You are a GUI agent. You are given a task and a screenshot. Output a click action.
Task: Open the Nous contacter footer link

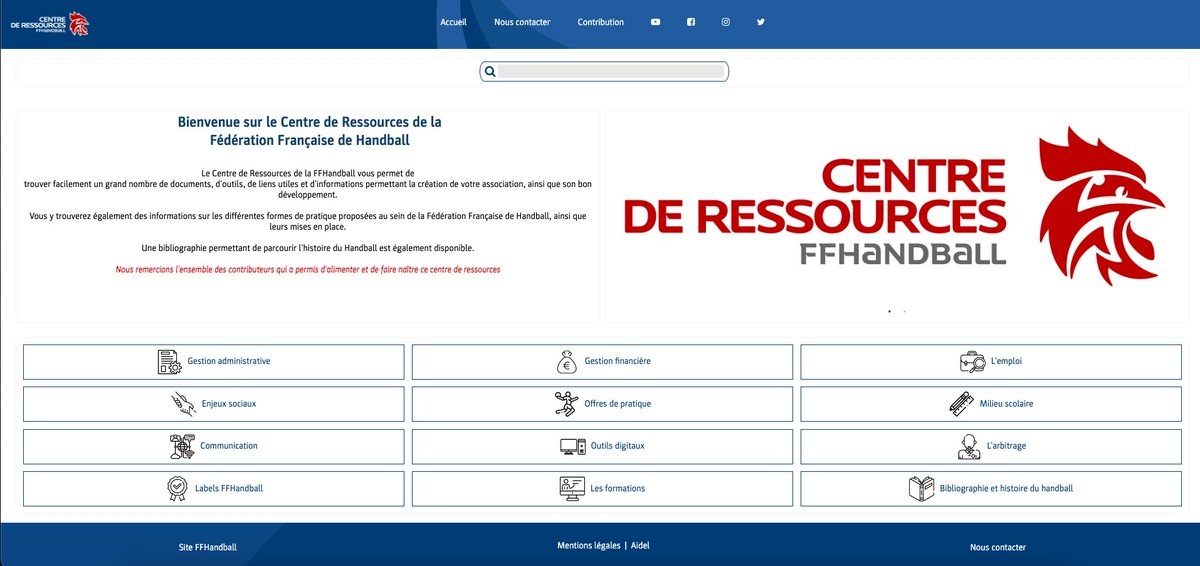click(x=998, y=547)
